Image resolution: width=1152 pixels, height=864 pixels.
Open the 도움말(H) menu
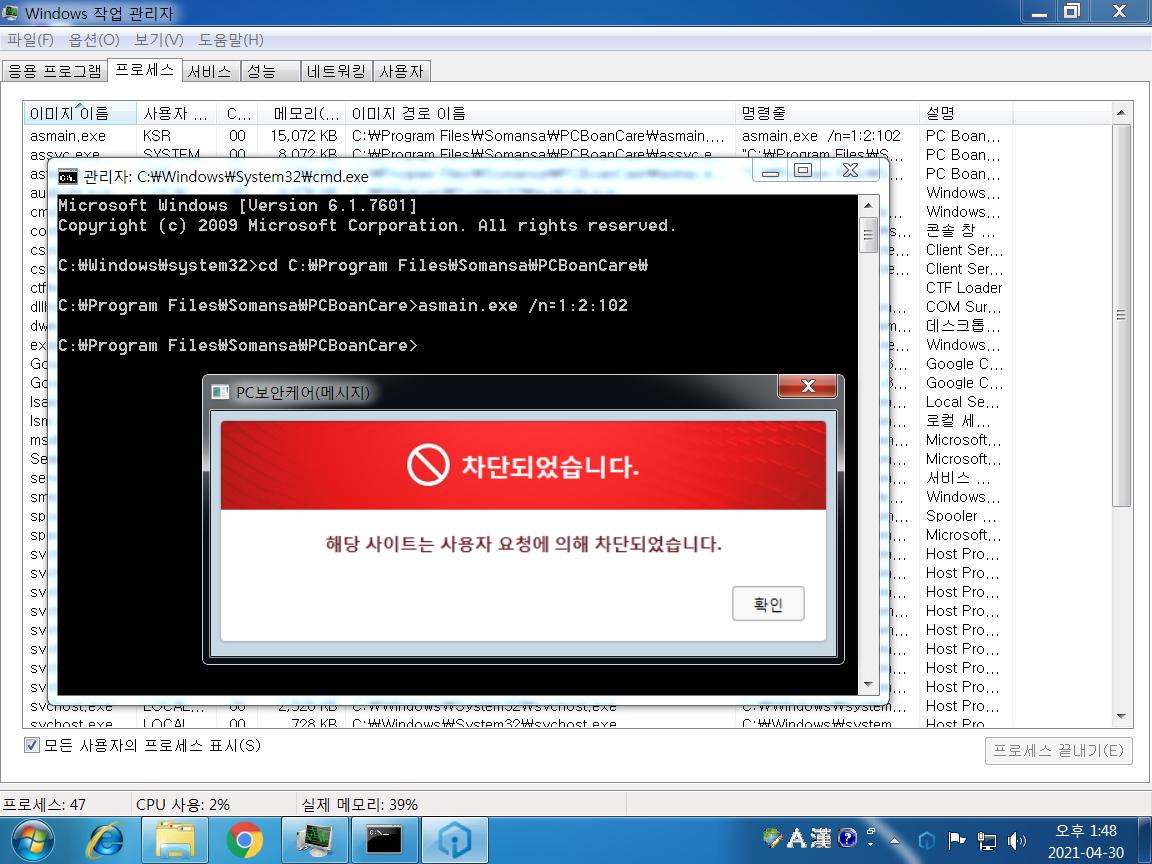[231, 40]
